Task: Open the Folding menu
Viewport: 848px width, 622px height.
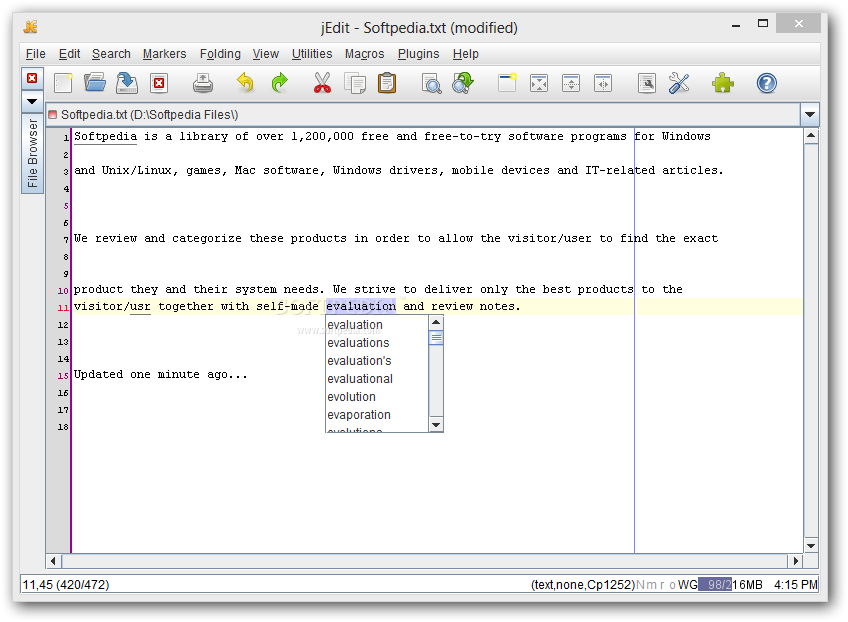Action: point(220,54)
